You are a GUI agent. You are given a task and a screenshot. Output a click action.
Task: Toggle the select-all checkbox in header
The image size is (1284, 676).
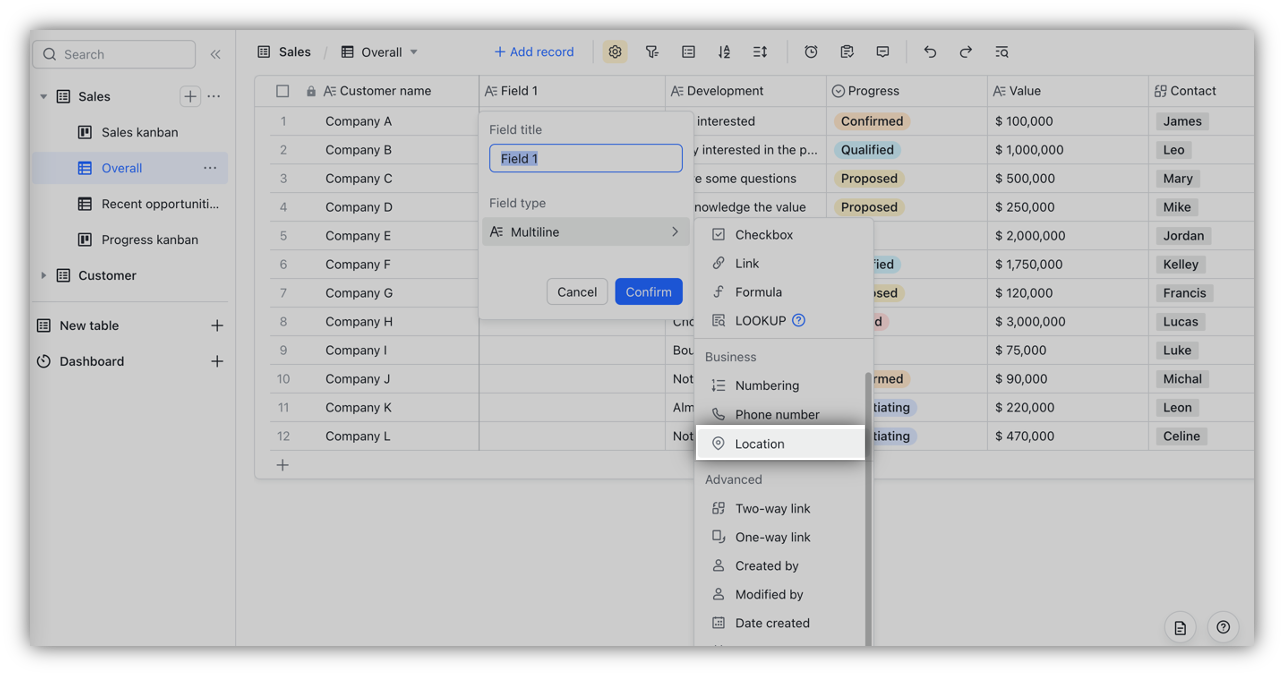click(283, 91)
